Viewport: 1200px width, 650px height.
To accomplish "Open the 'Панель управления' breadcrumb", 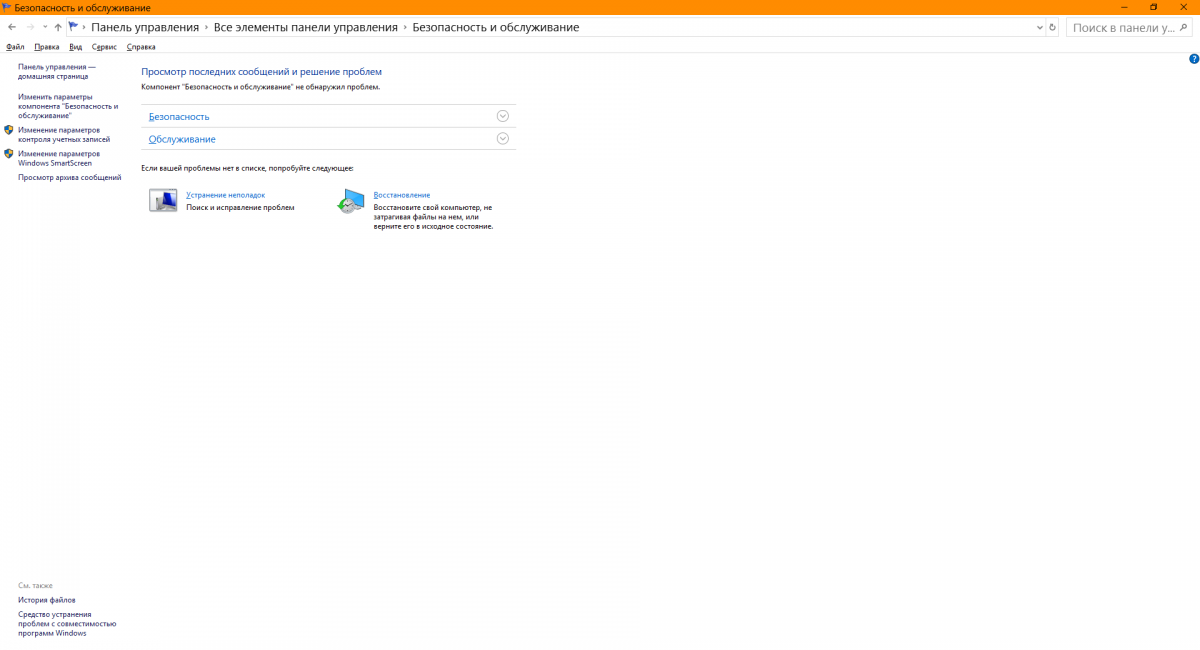I will (145, 27).
